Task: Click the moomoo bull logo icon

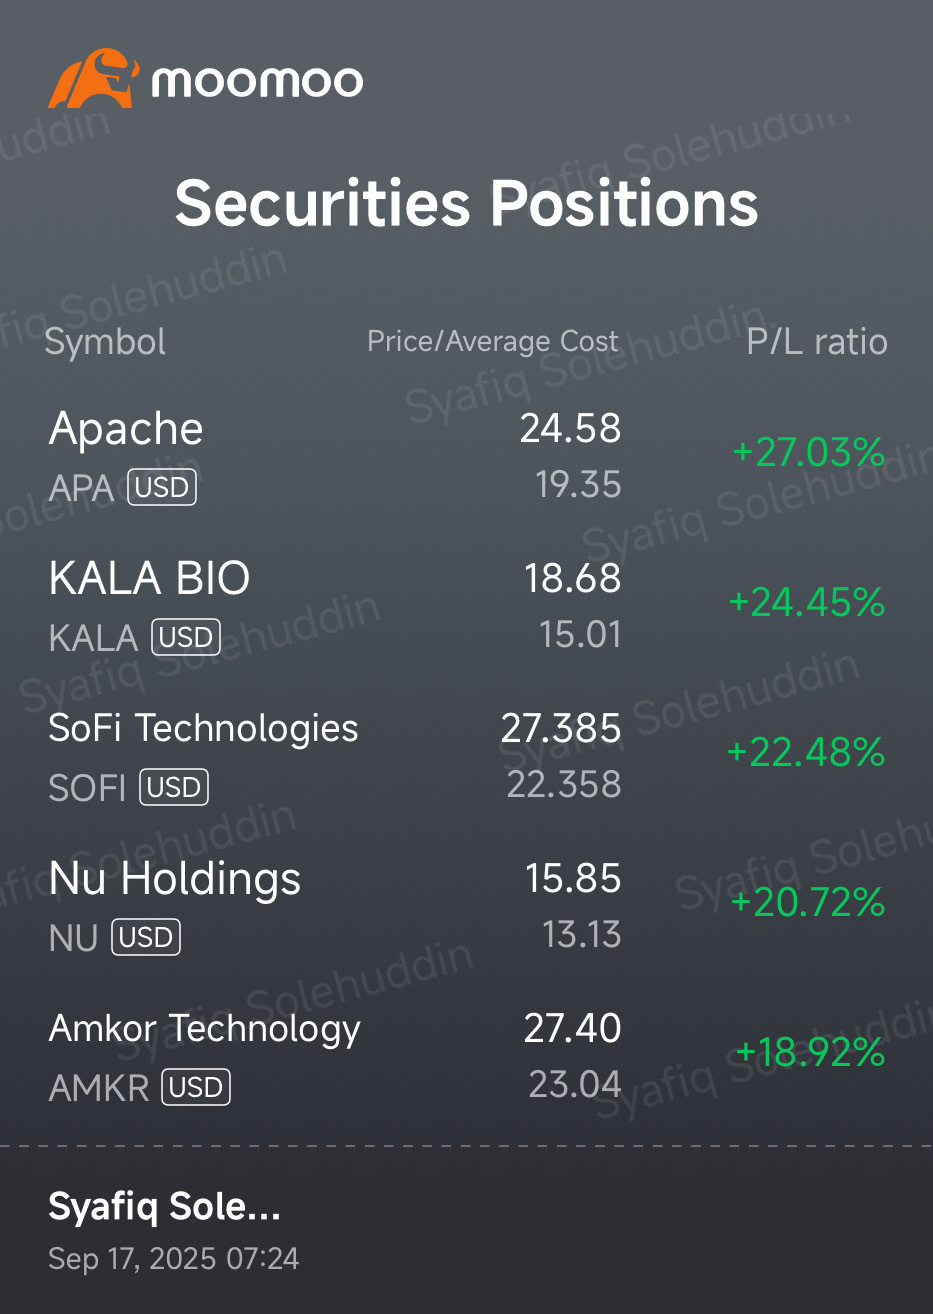Action: 93,78
